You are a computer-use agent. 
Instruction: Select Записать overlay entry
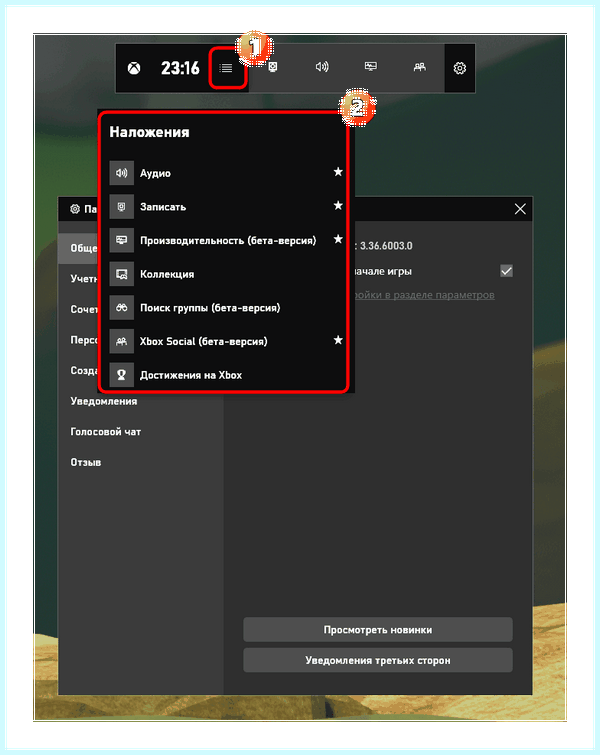coord(226,207)
